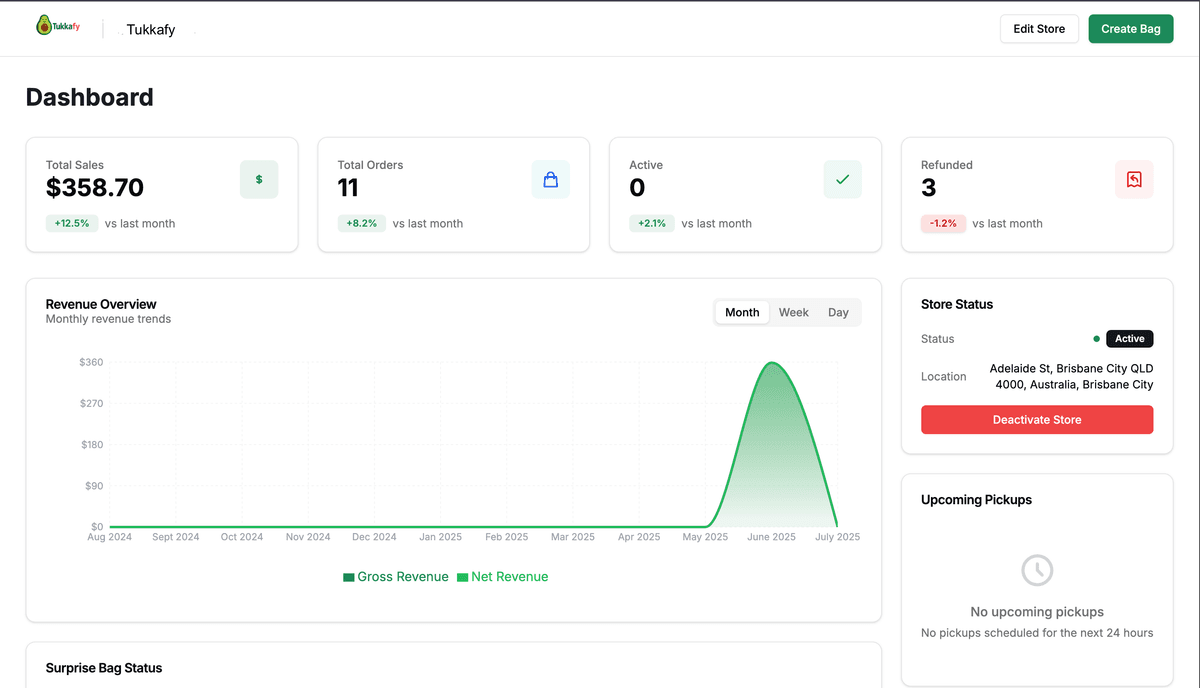Click the bag icon on Total Orders card
The image size is (1200, 688).
(x=551, y=179)
